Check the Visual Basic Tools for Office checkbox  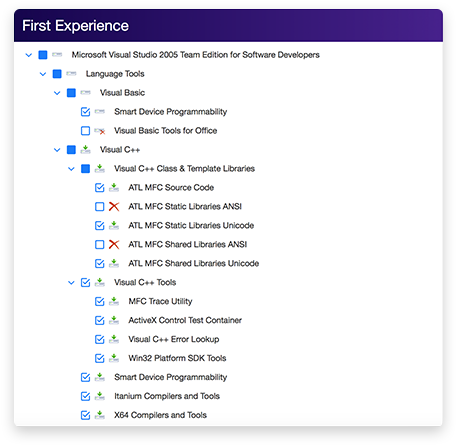86,131
